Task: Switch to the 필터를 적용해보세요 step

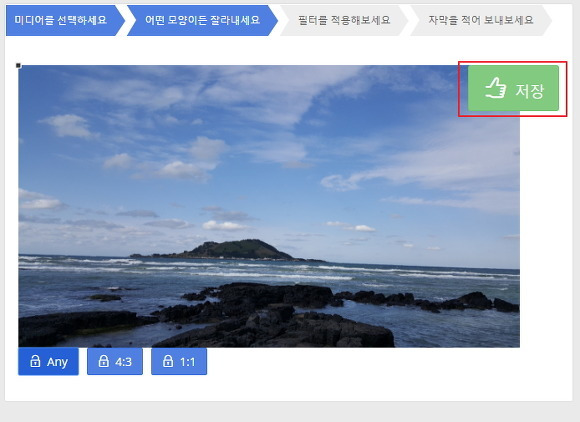Action: point(344,20)
